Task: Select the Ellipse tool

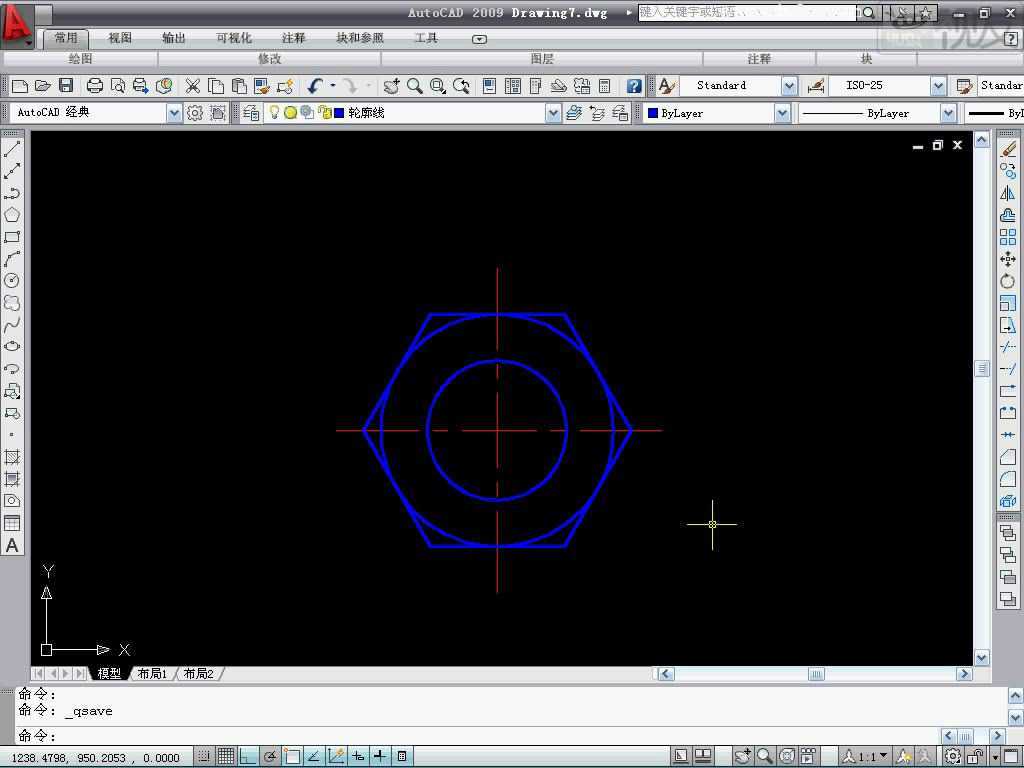Action: tap(12, 347)
